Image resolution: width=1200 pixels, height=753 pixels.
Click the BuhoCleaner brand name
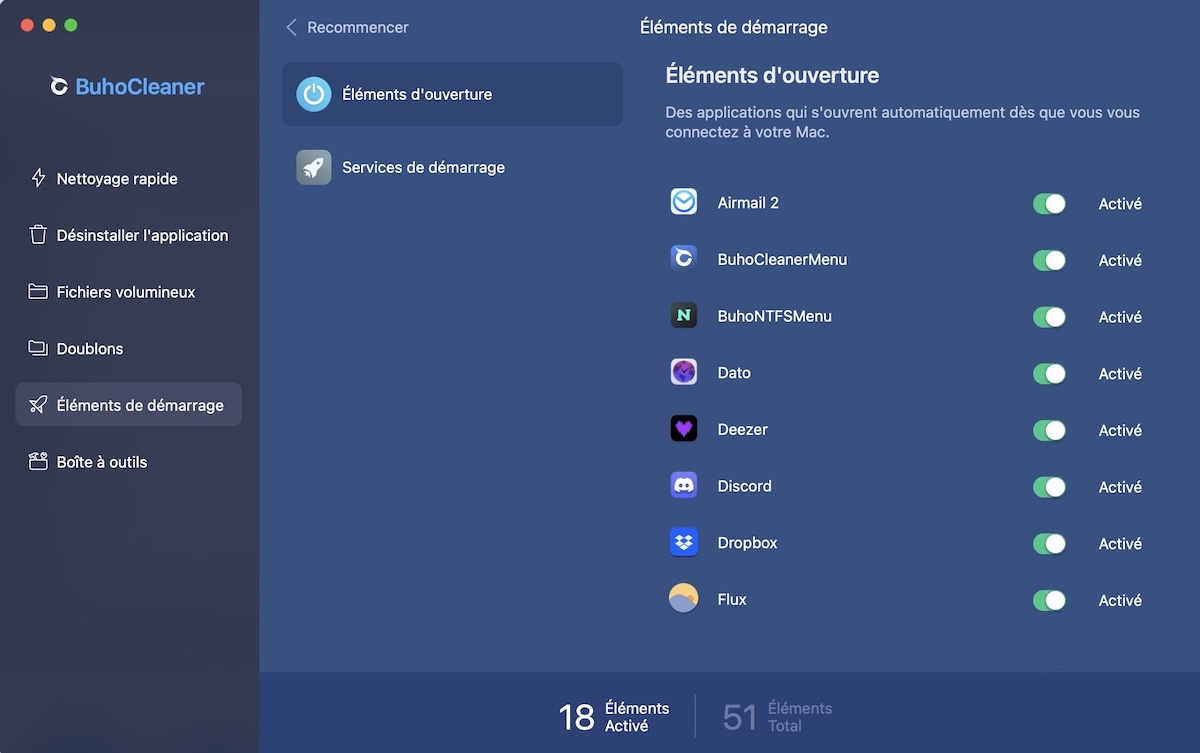pos(140,87)
